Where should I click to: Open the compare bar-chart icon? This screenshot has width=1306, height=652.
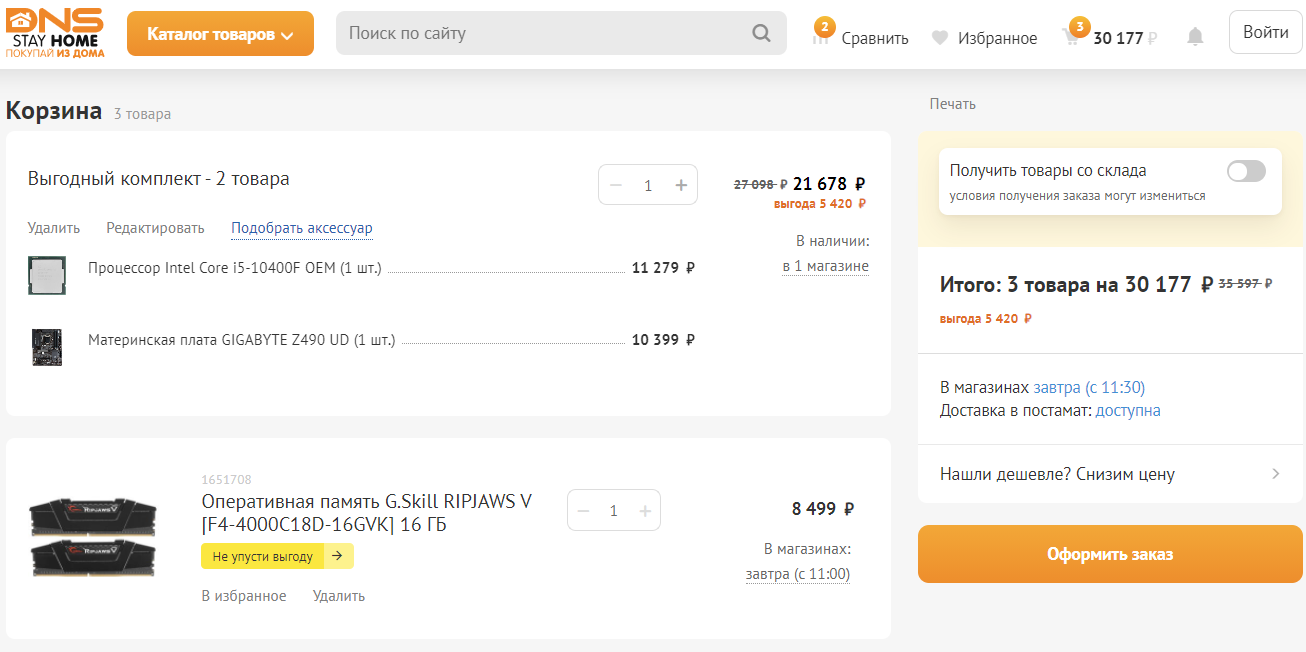[x=821, y=38]
